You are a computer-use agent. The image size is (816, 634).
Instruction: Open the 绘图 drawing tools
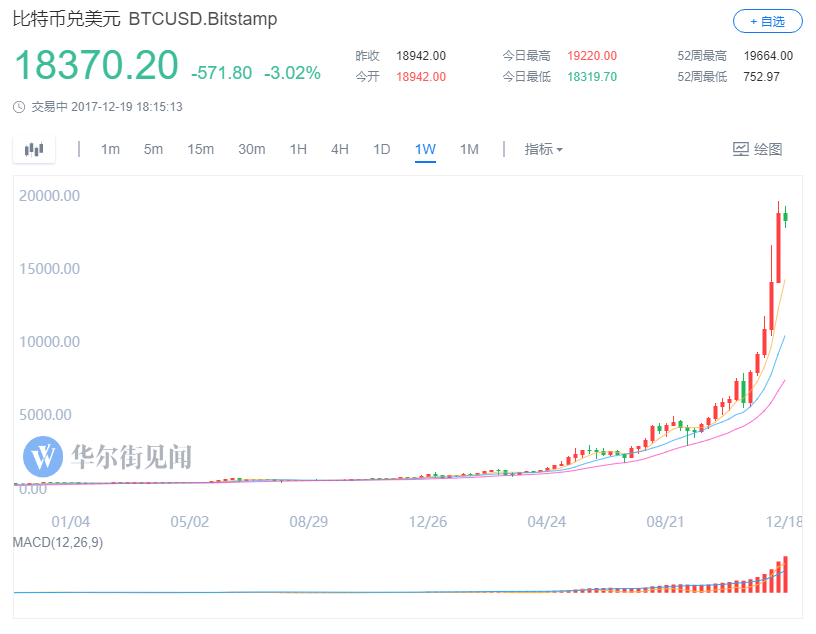click(x=757, y=150)
